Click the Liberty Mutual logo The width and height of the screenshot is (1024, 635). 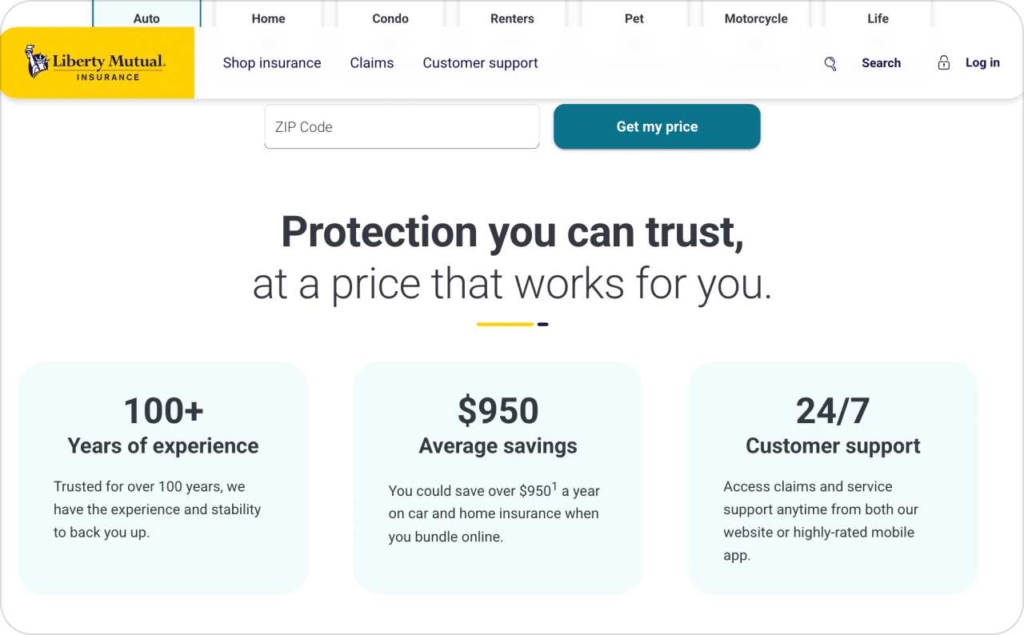point(97,63)
